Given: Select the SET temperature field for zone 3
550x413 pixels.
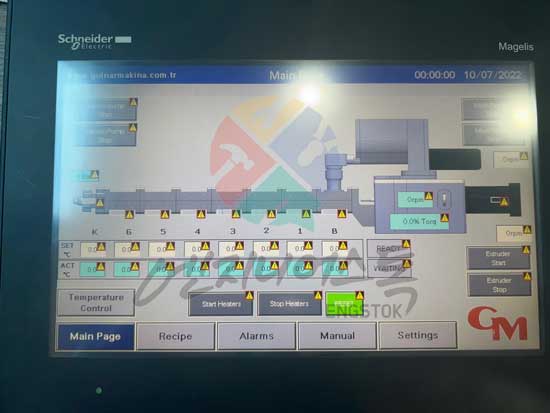Looking at the screenshot, I should [x=231, y=249].
